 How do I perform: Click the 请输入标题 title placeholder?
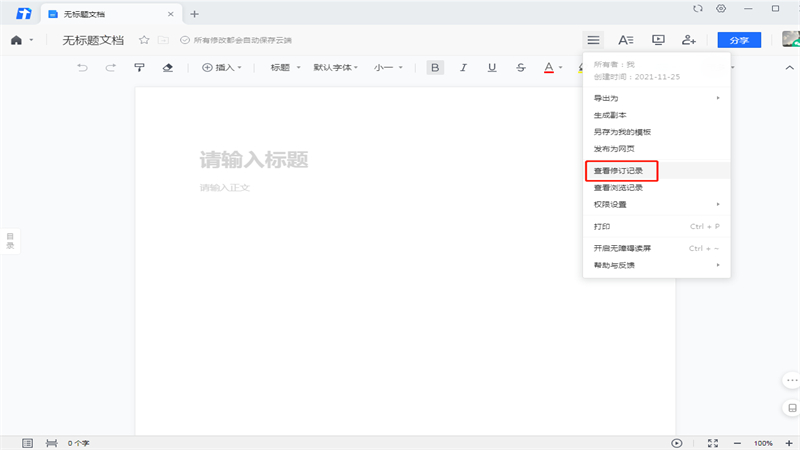click(x=254, y=160)
